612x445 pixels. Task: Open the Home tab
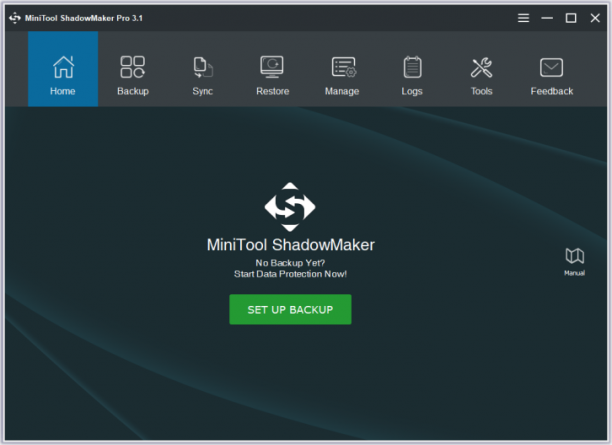click(63, 69)
